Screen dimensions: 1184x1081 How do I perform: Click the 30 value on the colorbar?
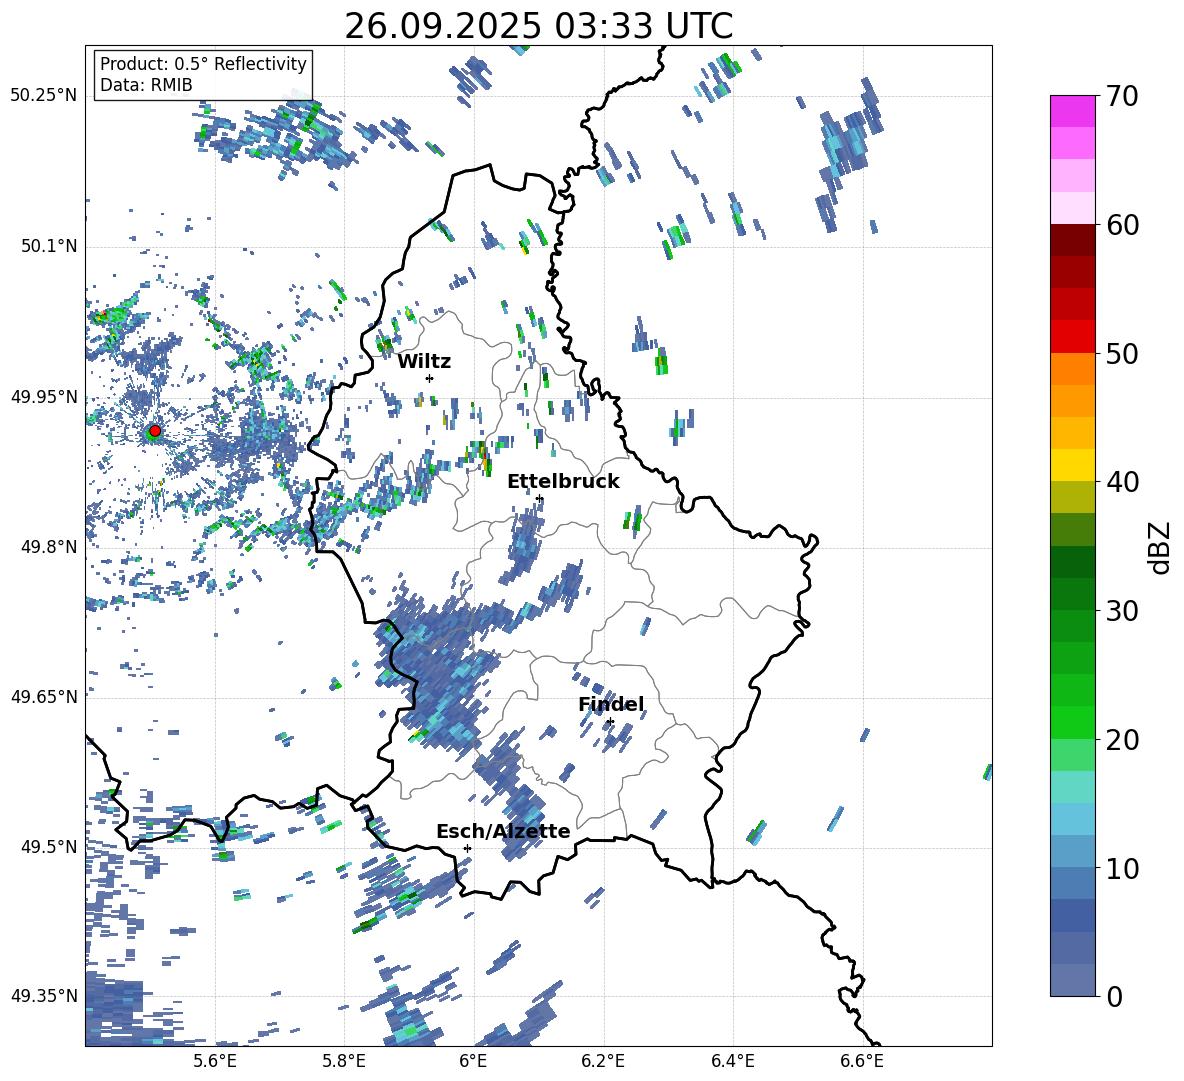(1122, 611)
